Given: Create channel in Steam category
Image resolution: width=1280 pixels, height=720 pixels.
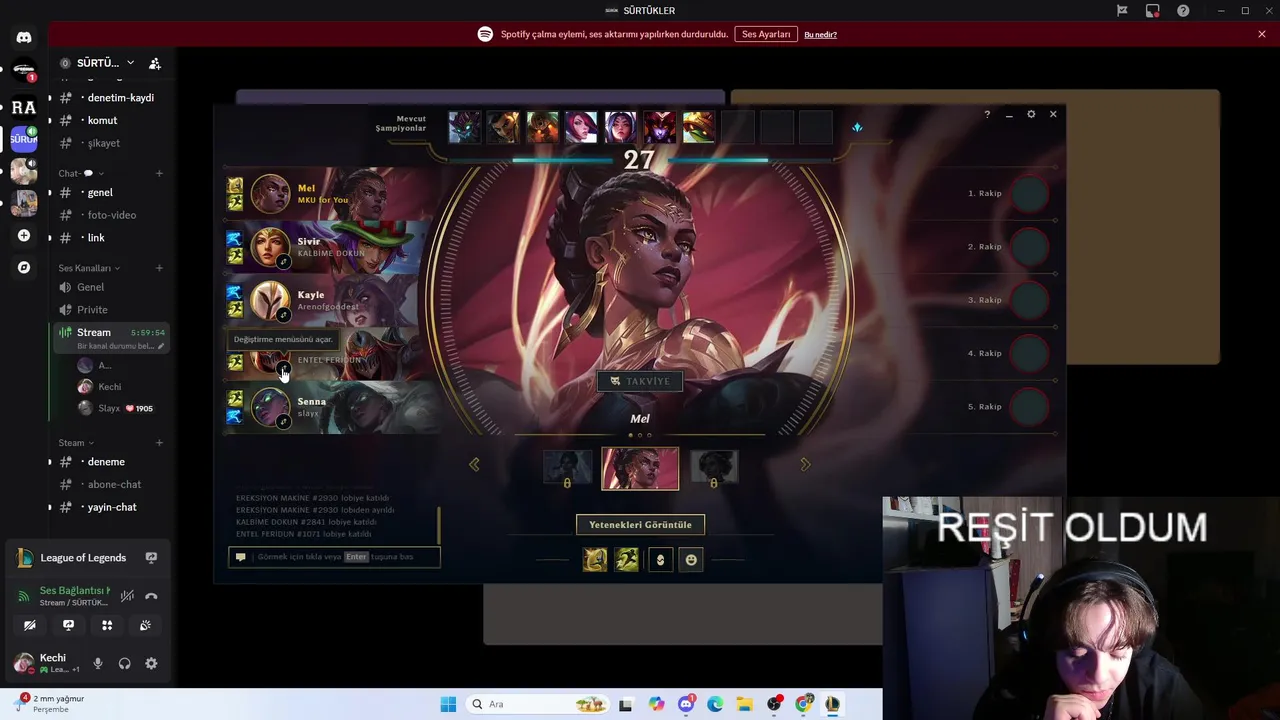Looking at the screenshot, I should pyautogui.click(x=159, y=443).
